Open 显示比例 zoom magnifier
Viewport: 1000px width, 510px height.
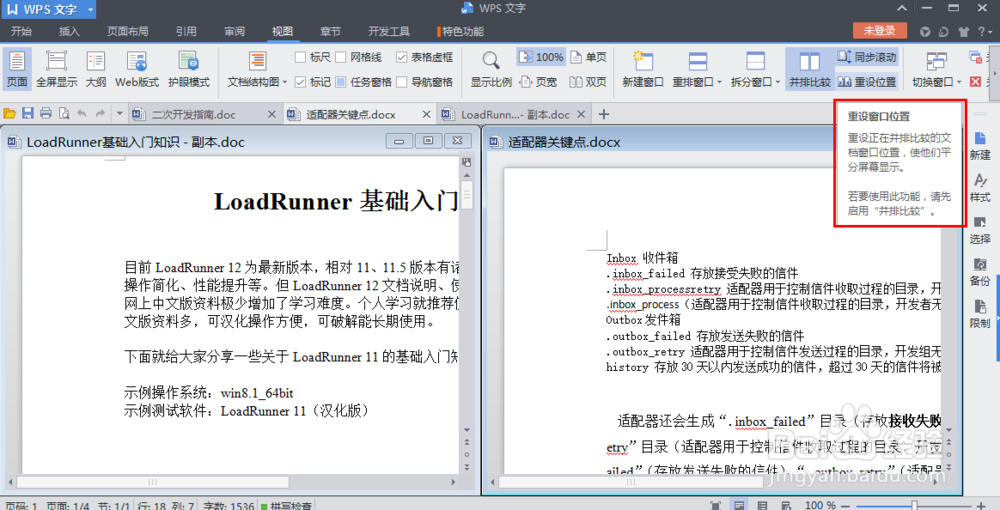tap(491, 69)
